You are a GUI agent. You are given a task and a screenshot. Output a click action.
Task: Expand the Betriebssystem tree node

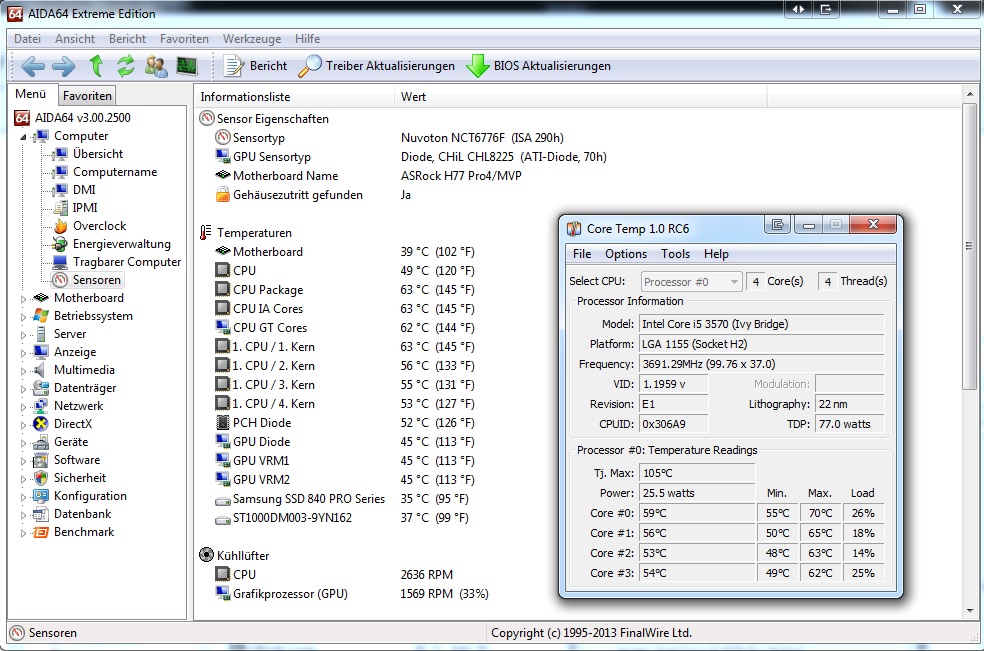(x=23, y=317)
